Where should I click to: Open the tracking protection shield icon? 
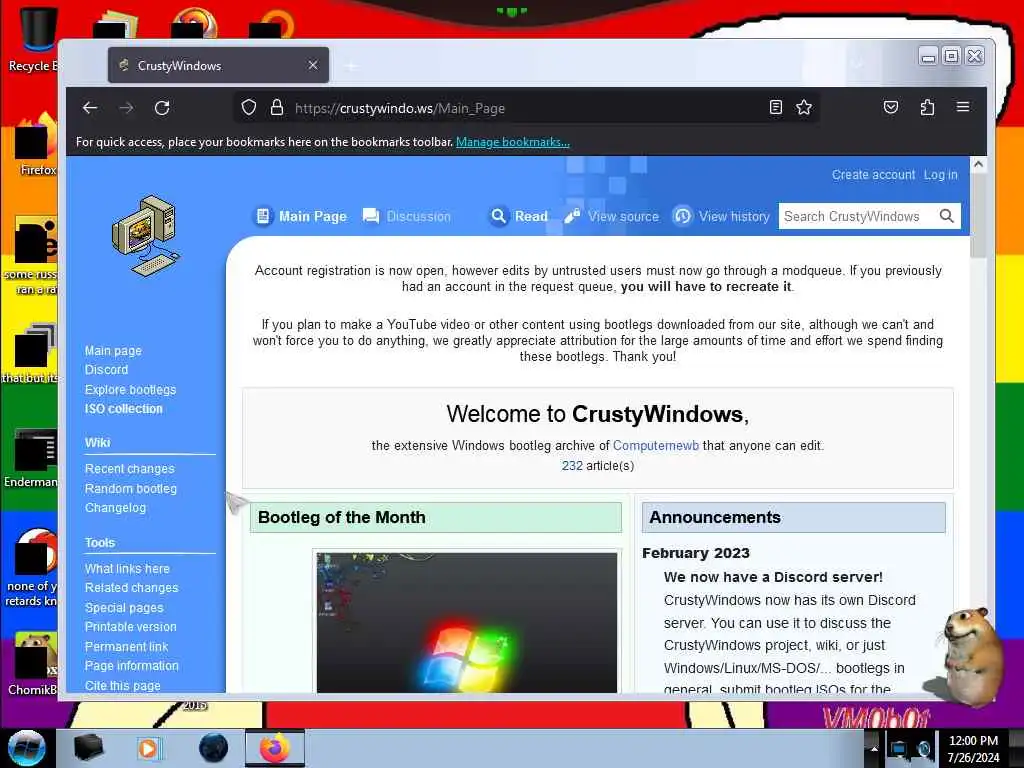point(248,107)
